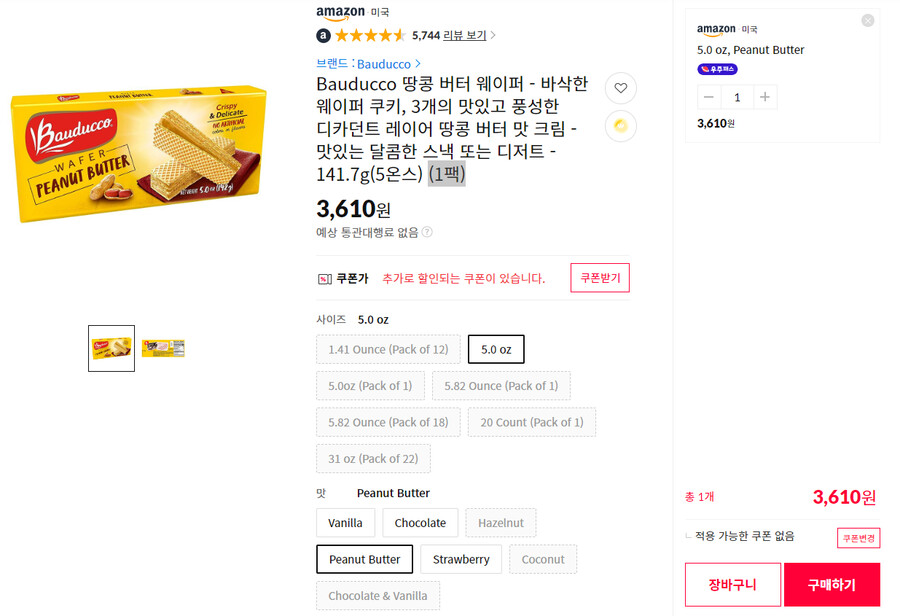Open the 통관대행료 question mark help icon
The height and width of the screenshot is (616, 900).
tap(427, 232)
